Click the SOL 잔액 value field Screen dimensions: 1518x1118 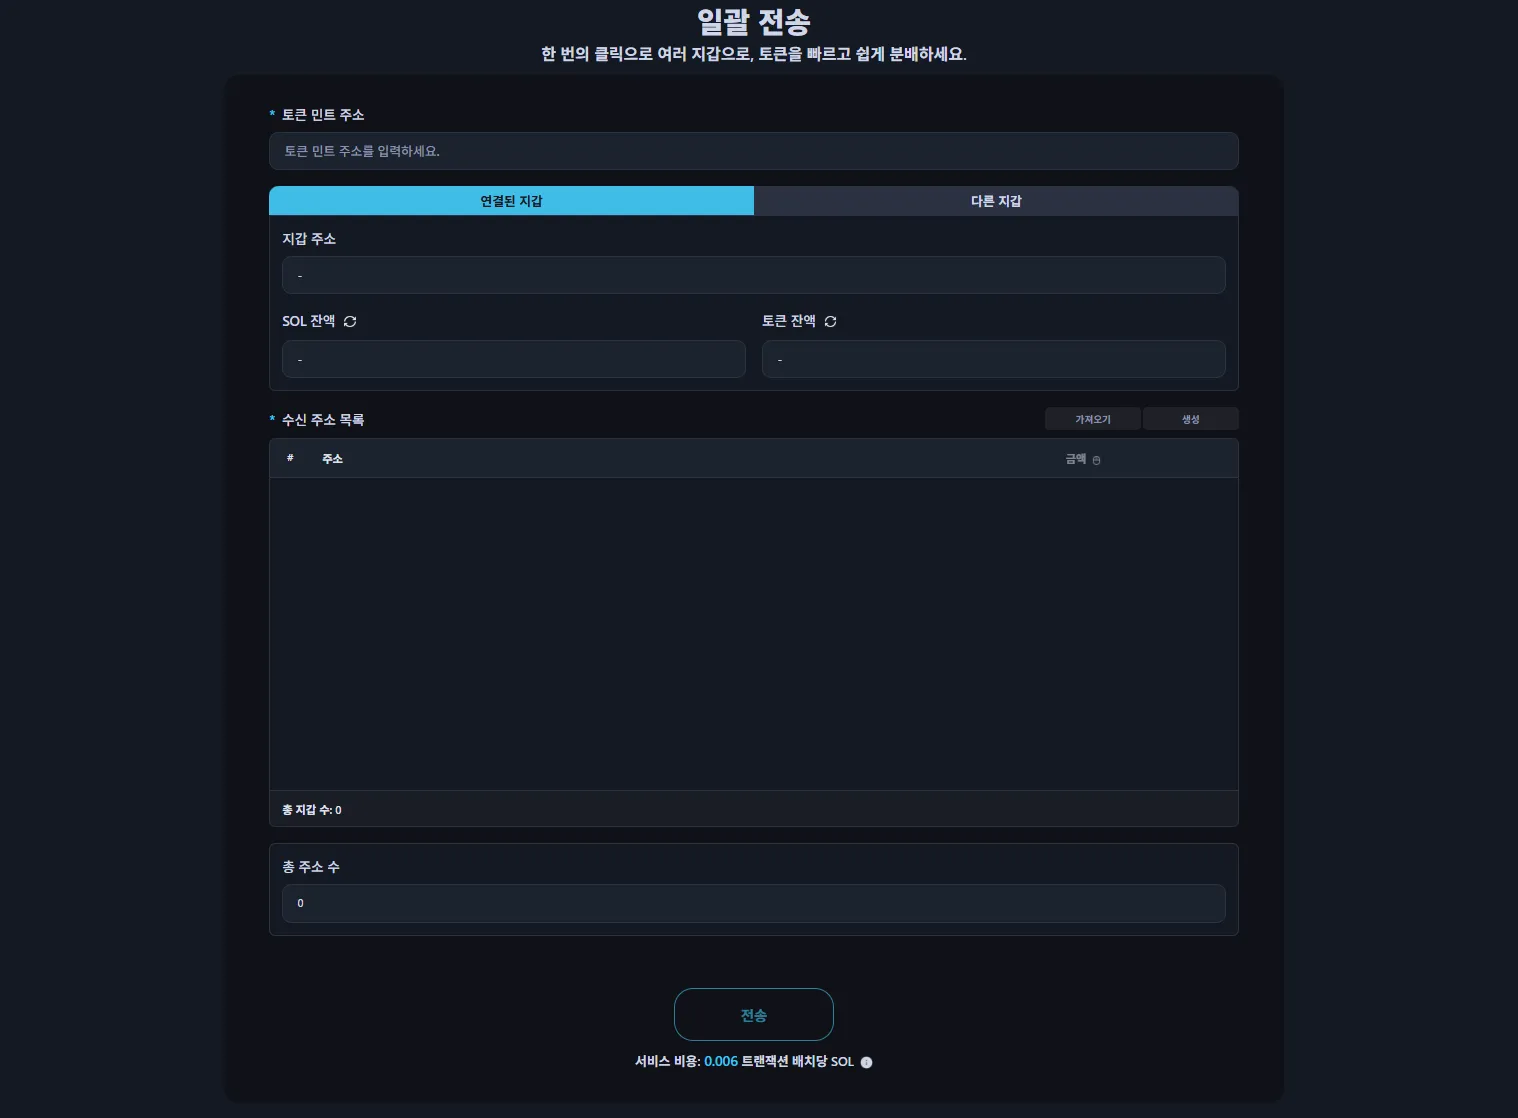coord(513,359)
